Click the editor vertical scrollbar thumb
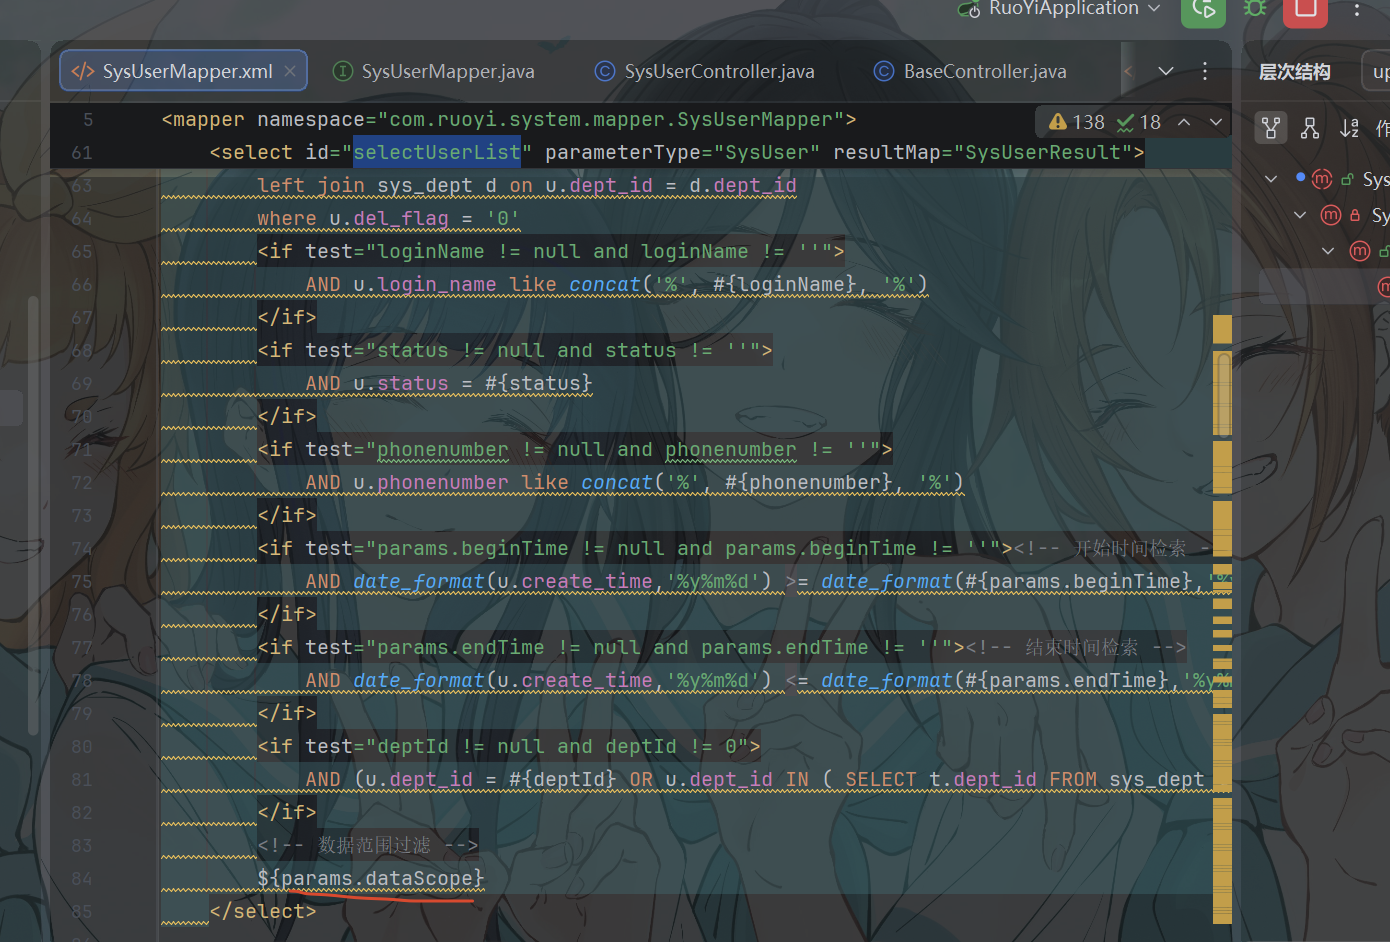This screenshot has width=1390, height=942. (1222, 393)
